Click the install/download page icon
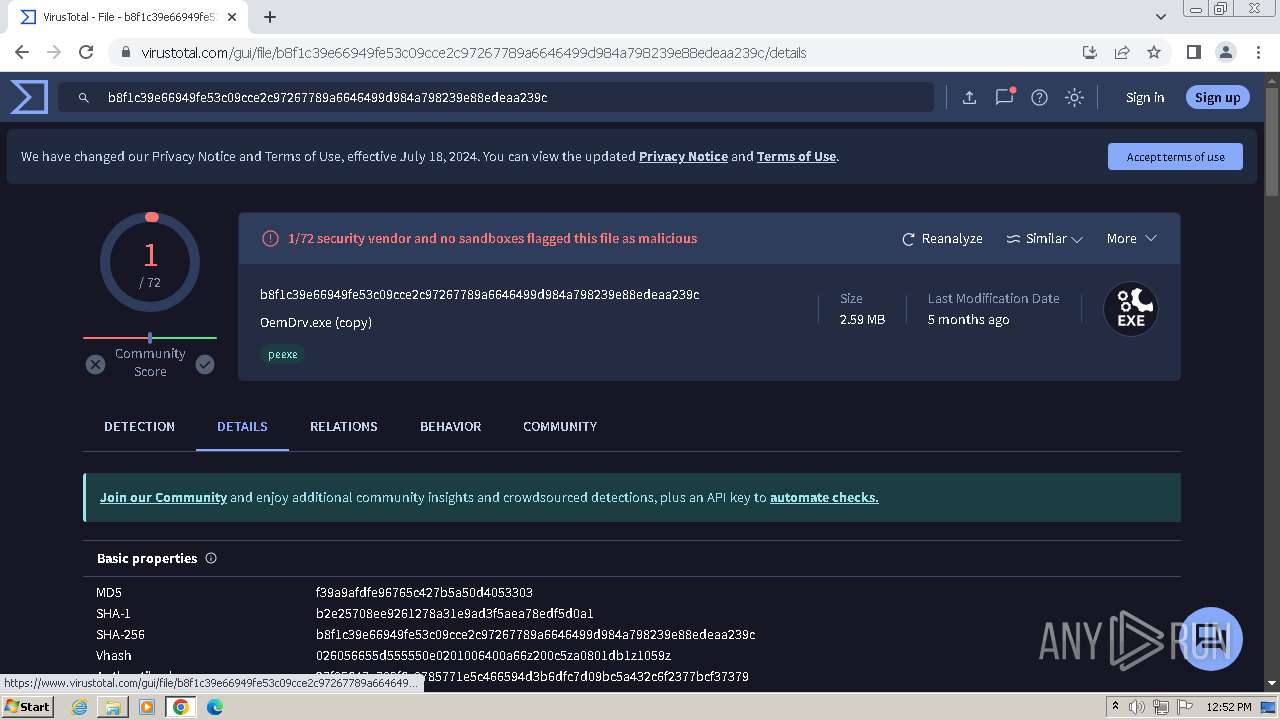The height and width of the screenshot is (720, 1280). [1090, 52]
